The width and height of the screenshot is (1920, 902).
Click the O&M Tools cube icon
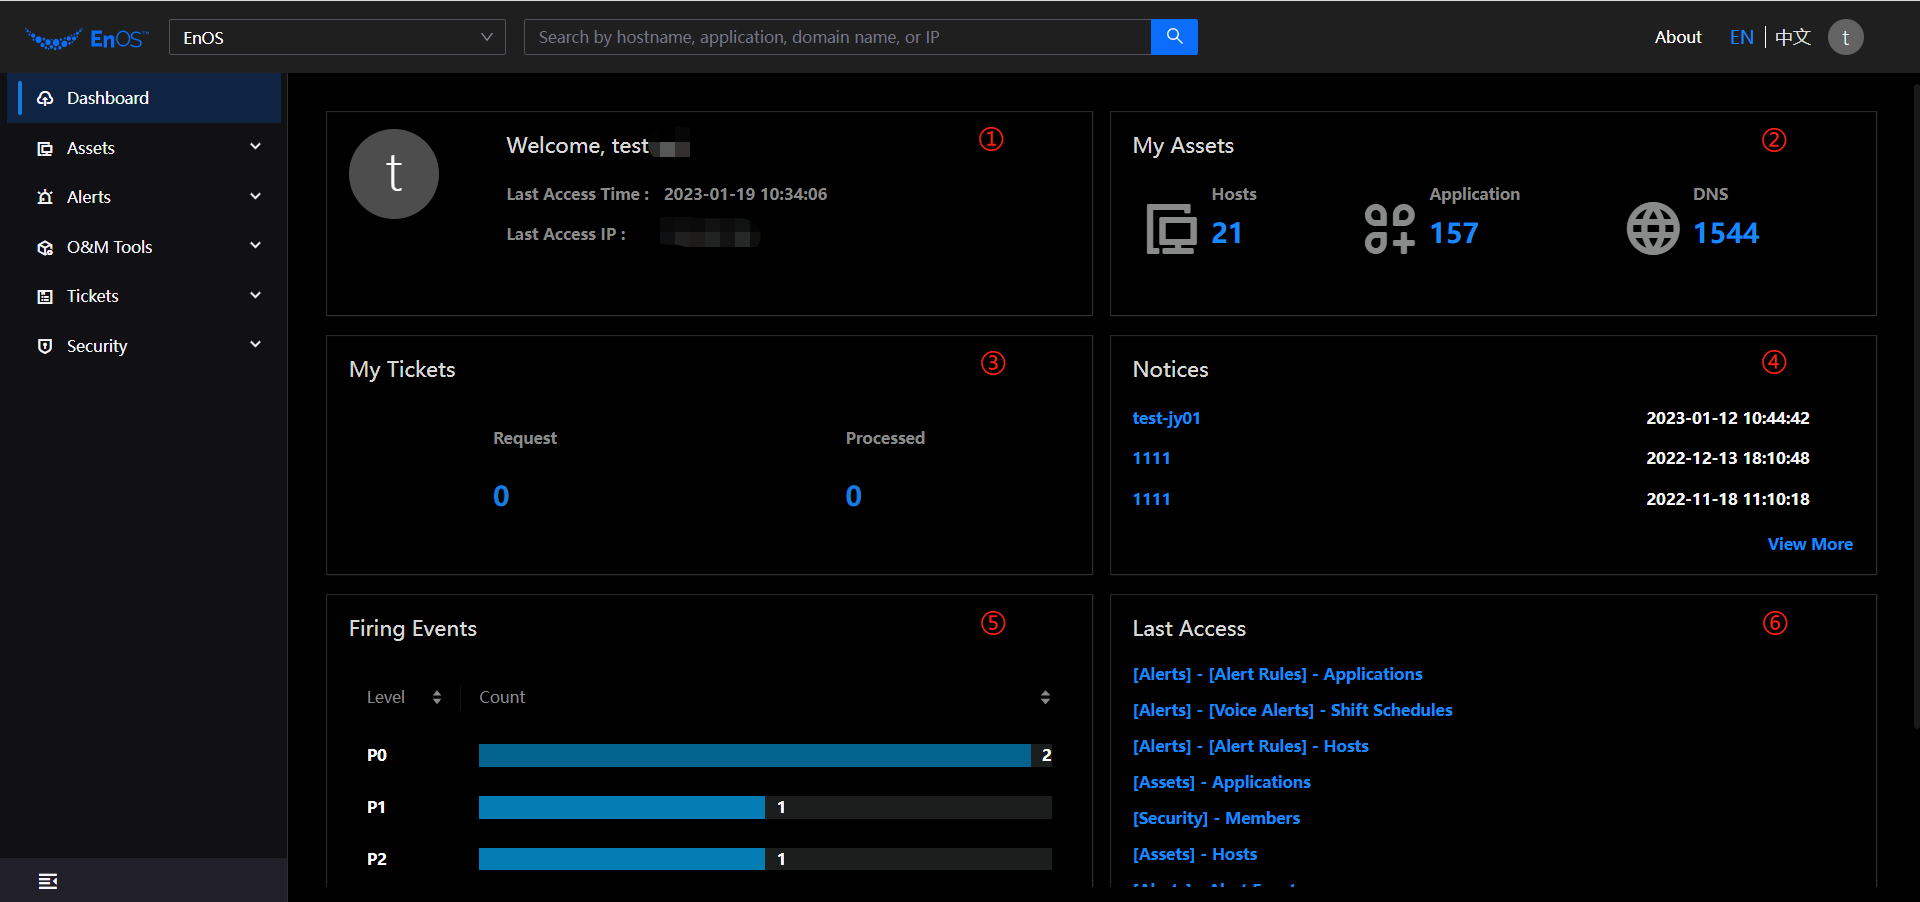pyautogui.click(x=45, y=246)
